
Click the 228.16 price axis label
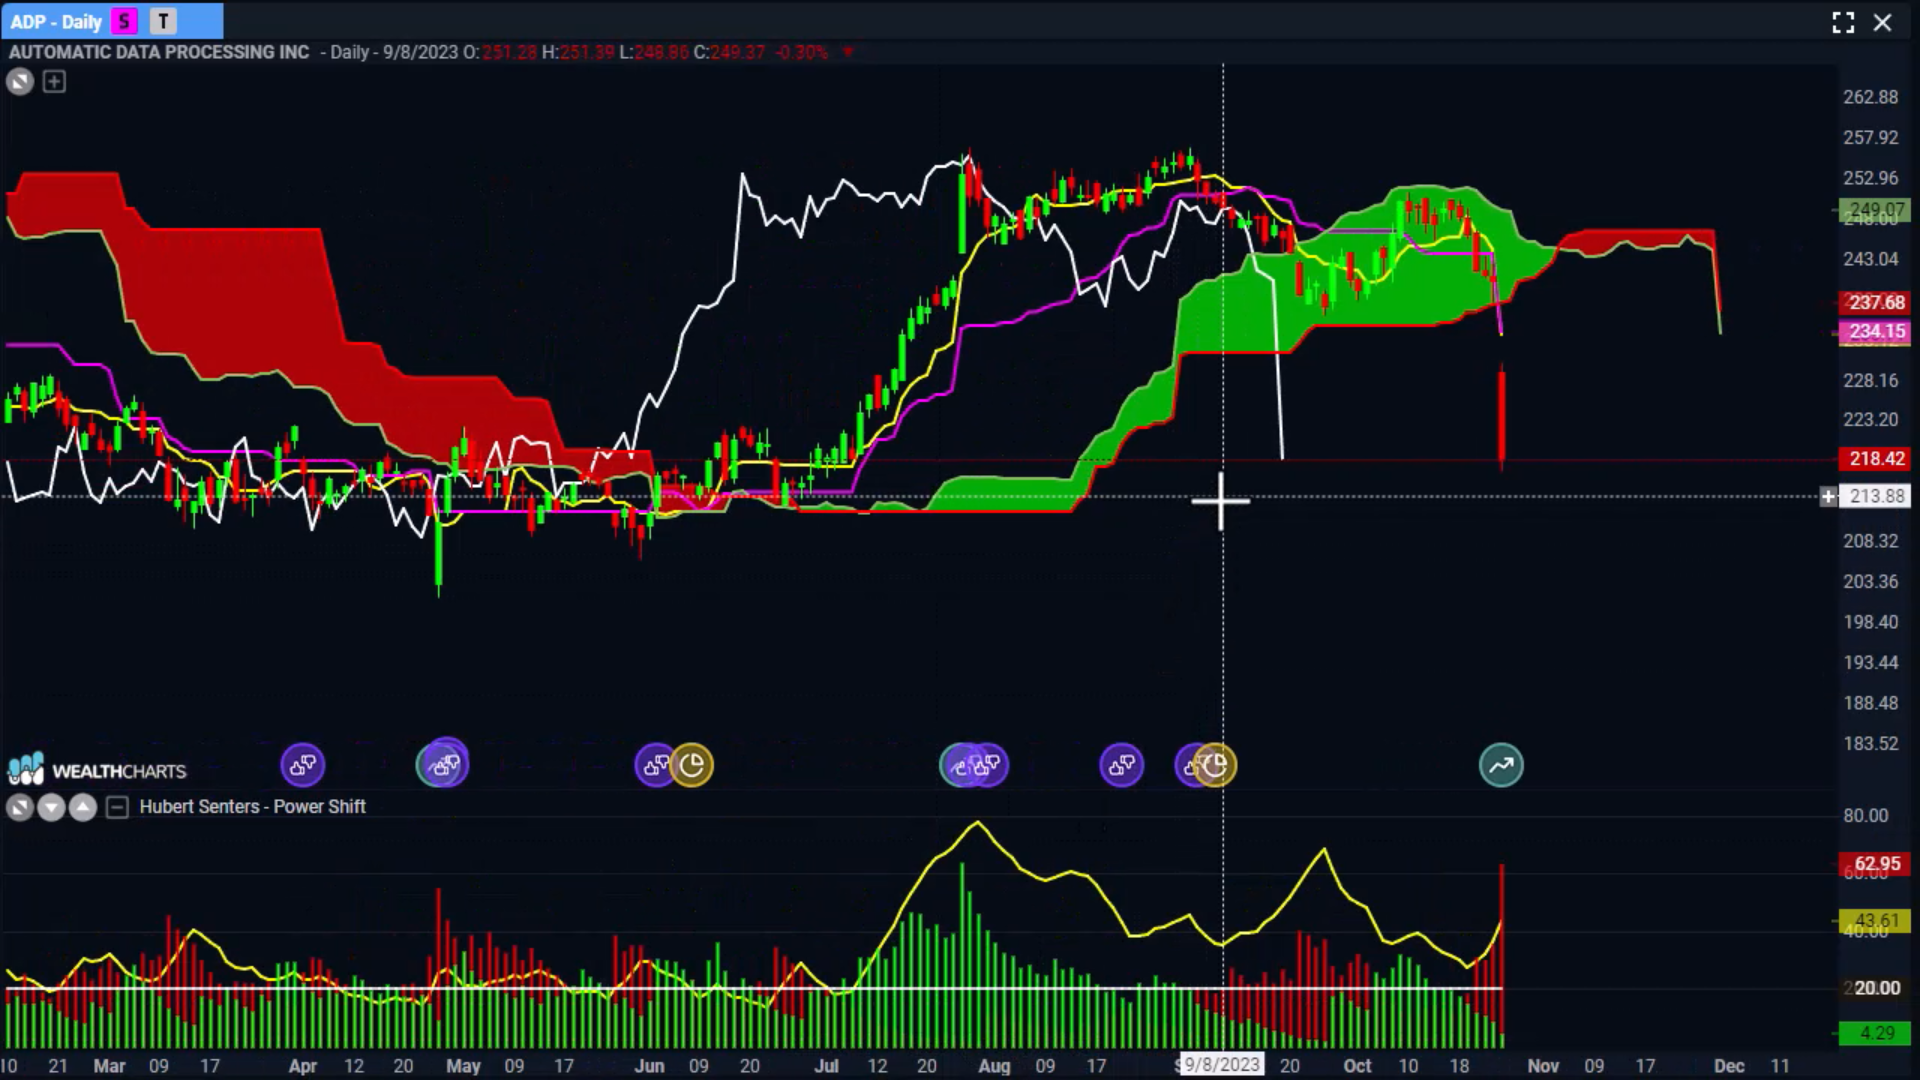(1870, 381)
